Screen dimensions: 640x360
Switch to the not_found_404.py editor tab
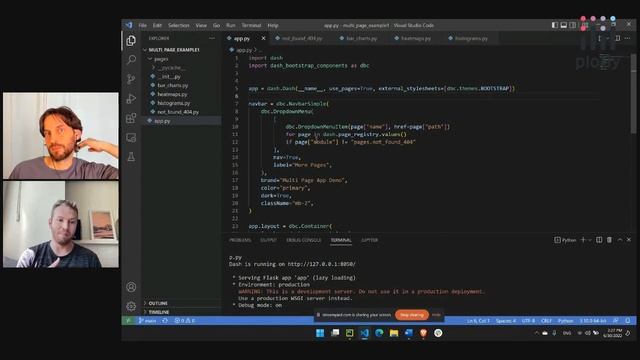pyautogui.click(x=302, y=38)
